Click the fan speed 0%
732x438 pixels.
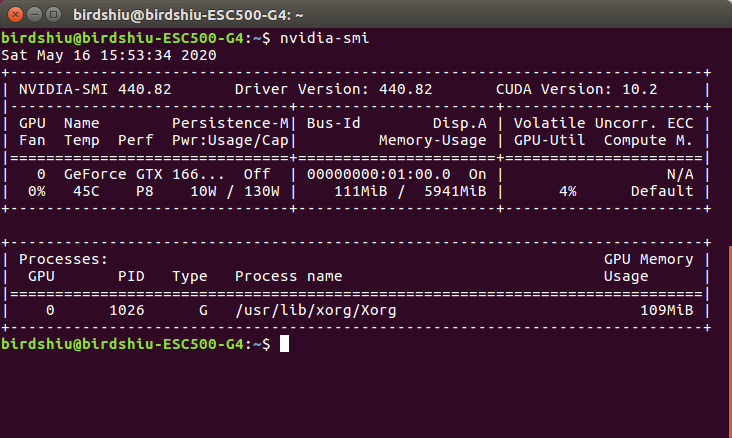[37, 191]
